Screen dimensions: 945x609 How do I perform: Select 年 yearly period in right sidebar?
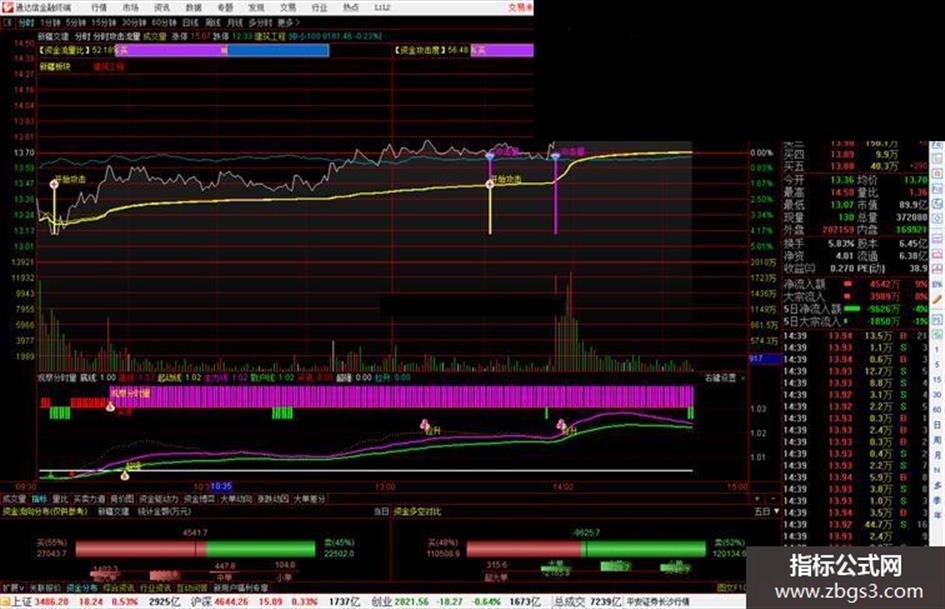(x=937, y=515)
